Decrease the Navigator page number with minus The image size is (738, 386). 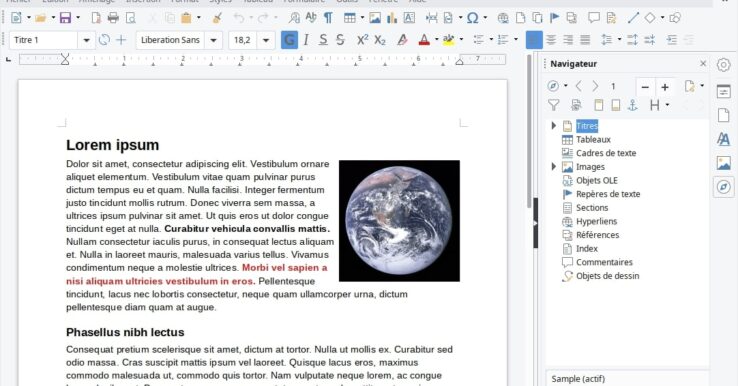coord(645,87)
